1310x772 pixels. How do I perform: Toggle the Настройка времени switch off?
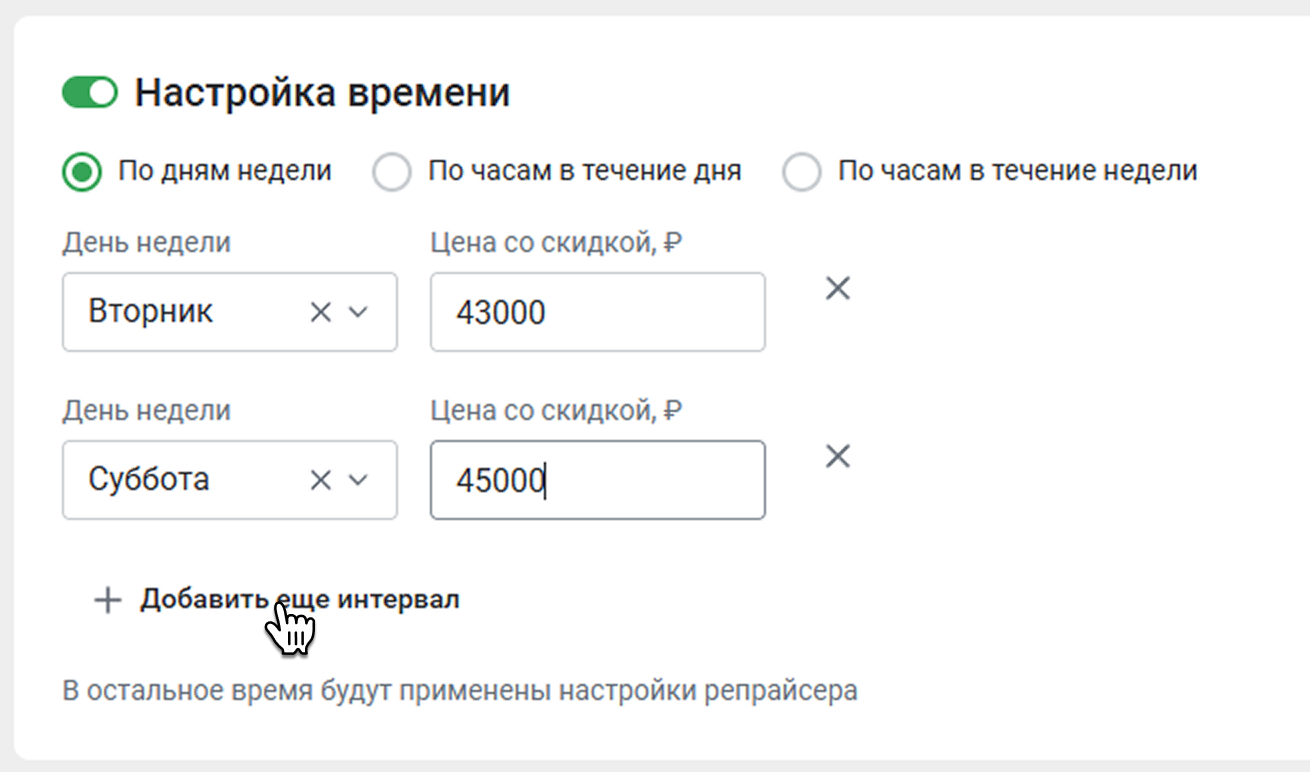click(90, 93)
